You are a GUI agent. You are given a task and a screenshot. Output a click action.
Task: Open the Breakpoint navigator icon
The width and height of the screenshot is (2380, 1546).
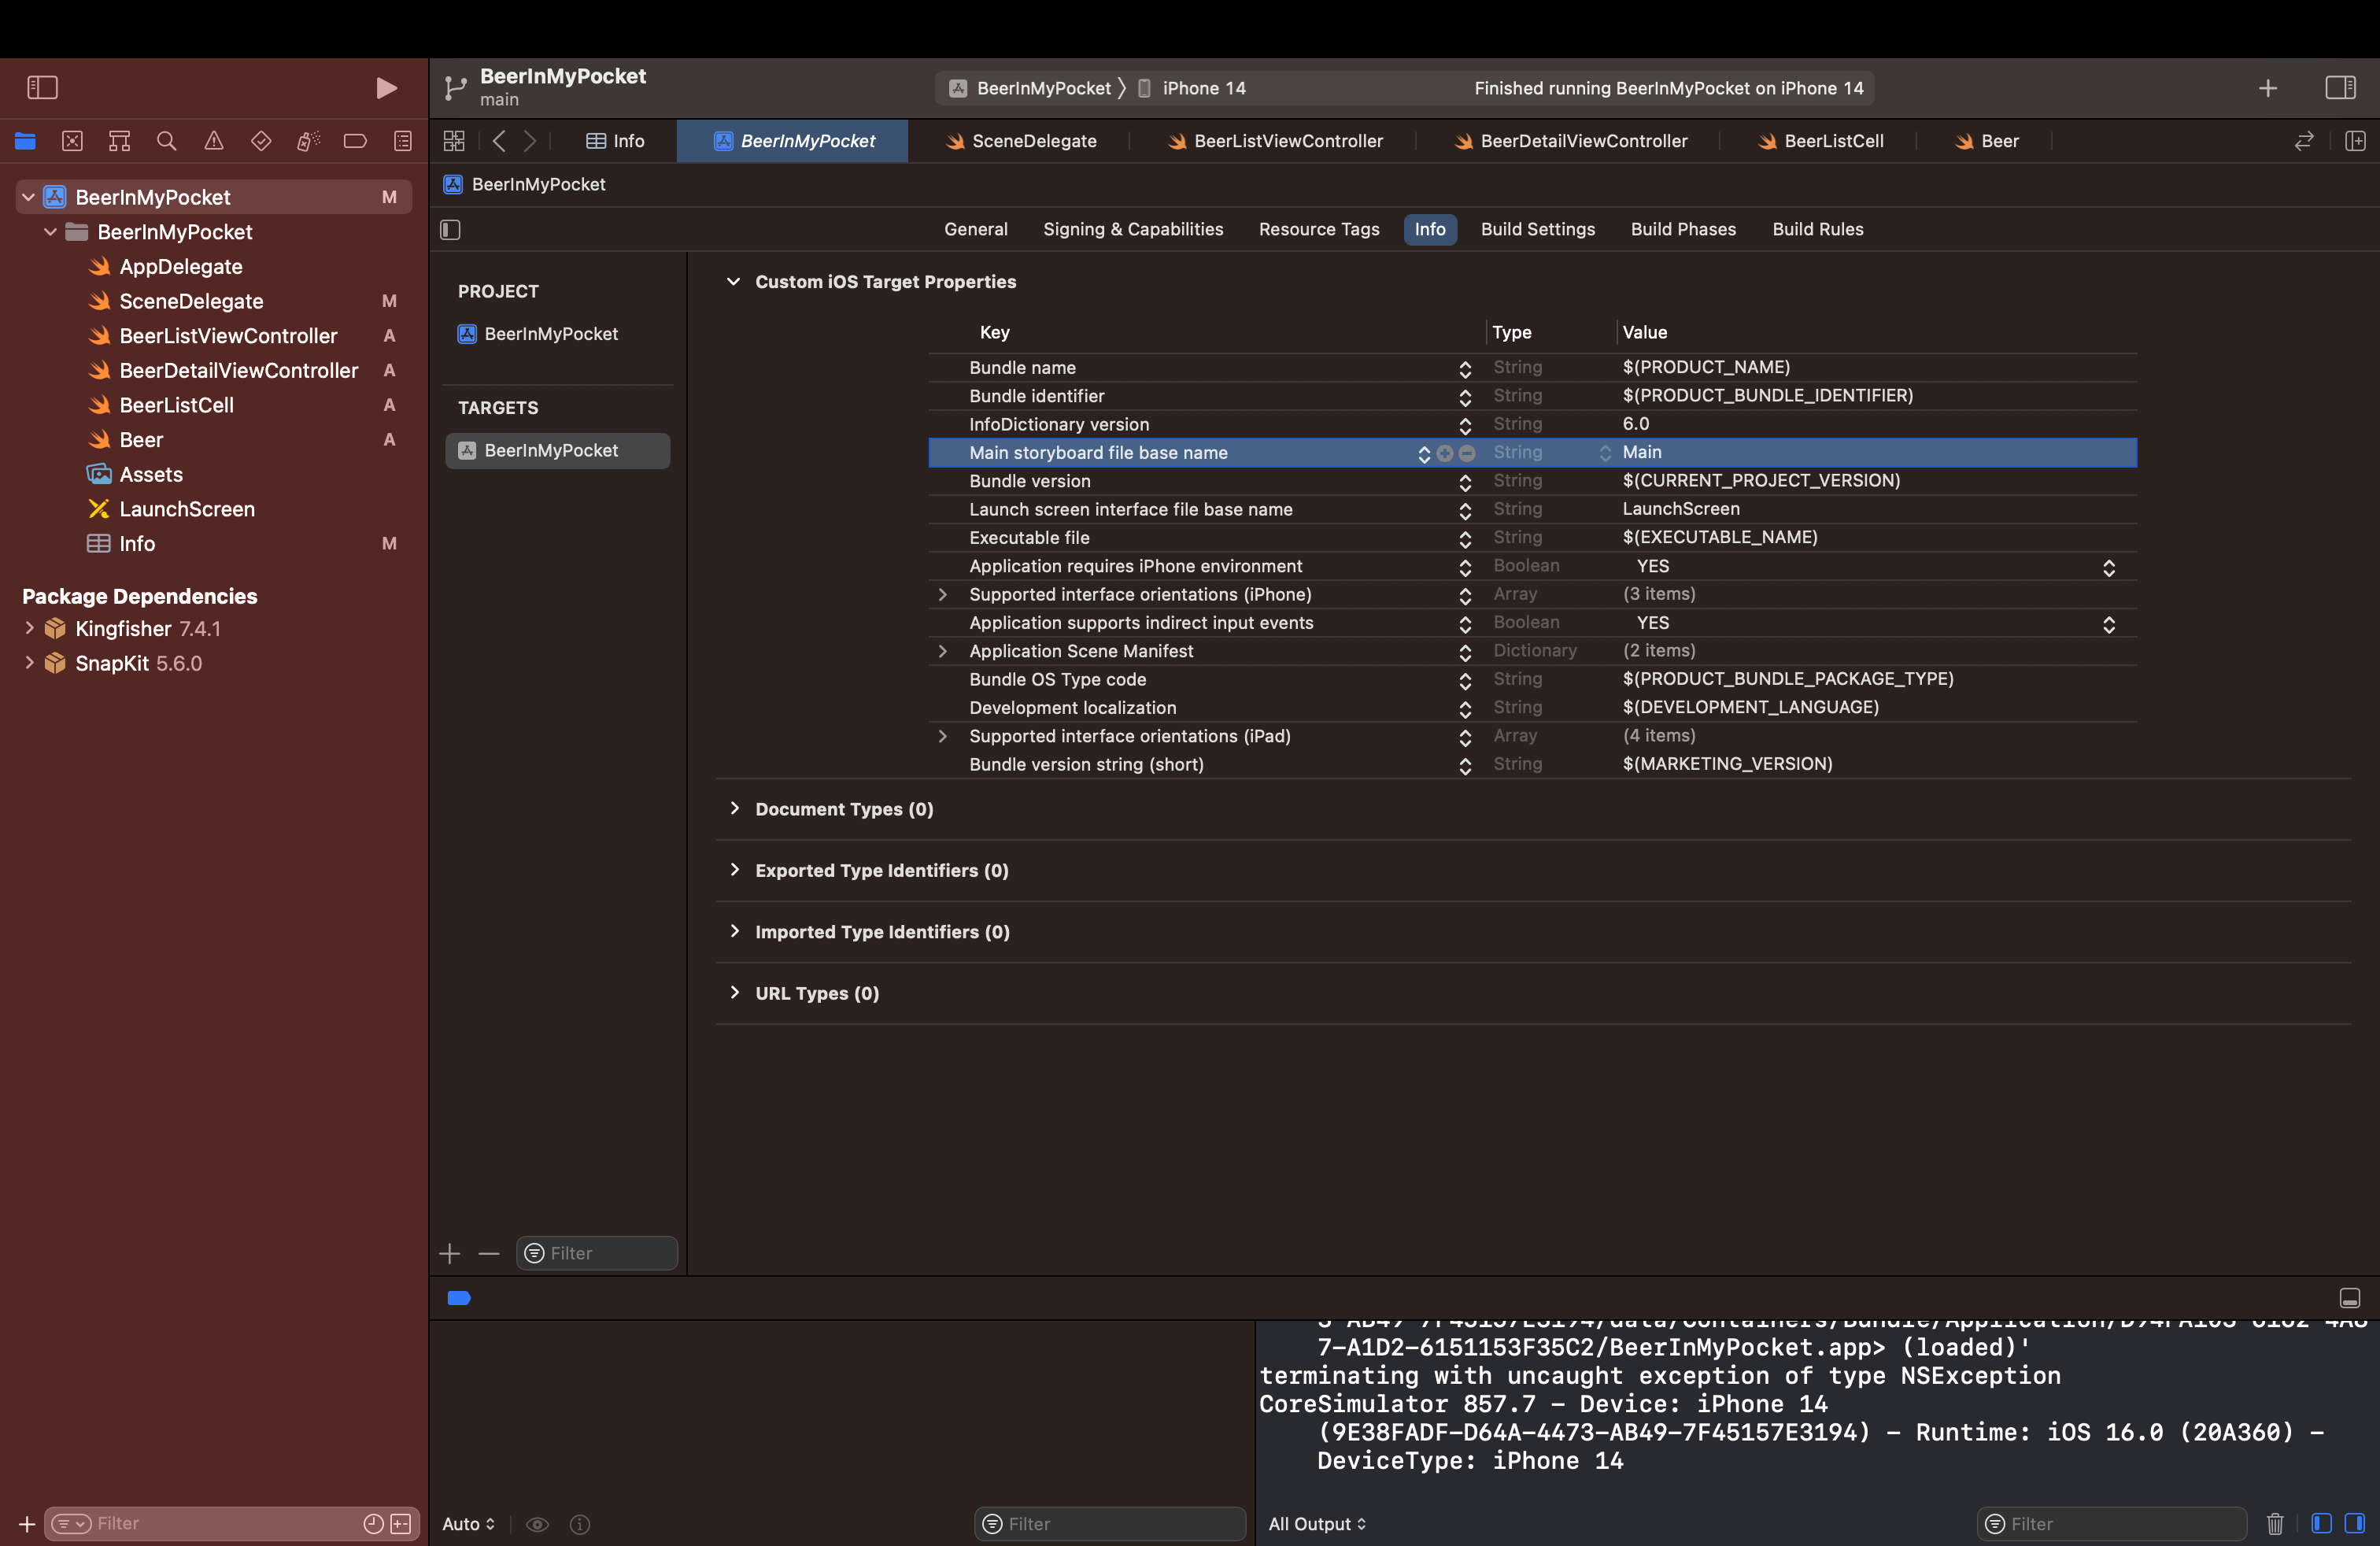pyautogui.click(x=355, y=141)
